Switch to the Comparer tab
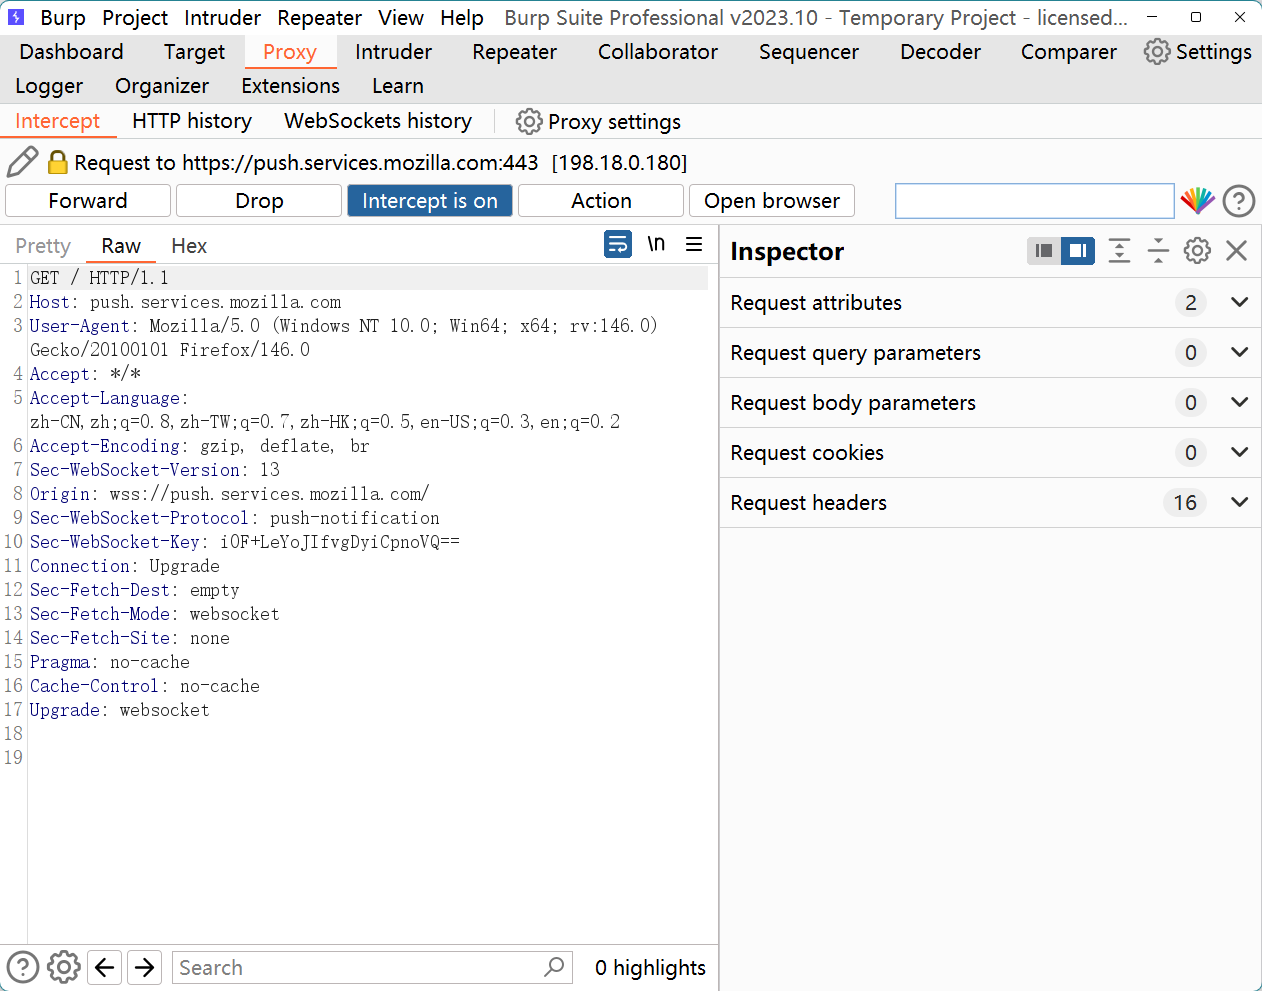This screenshot has height=991, width=1262. [1068, 52]
